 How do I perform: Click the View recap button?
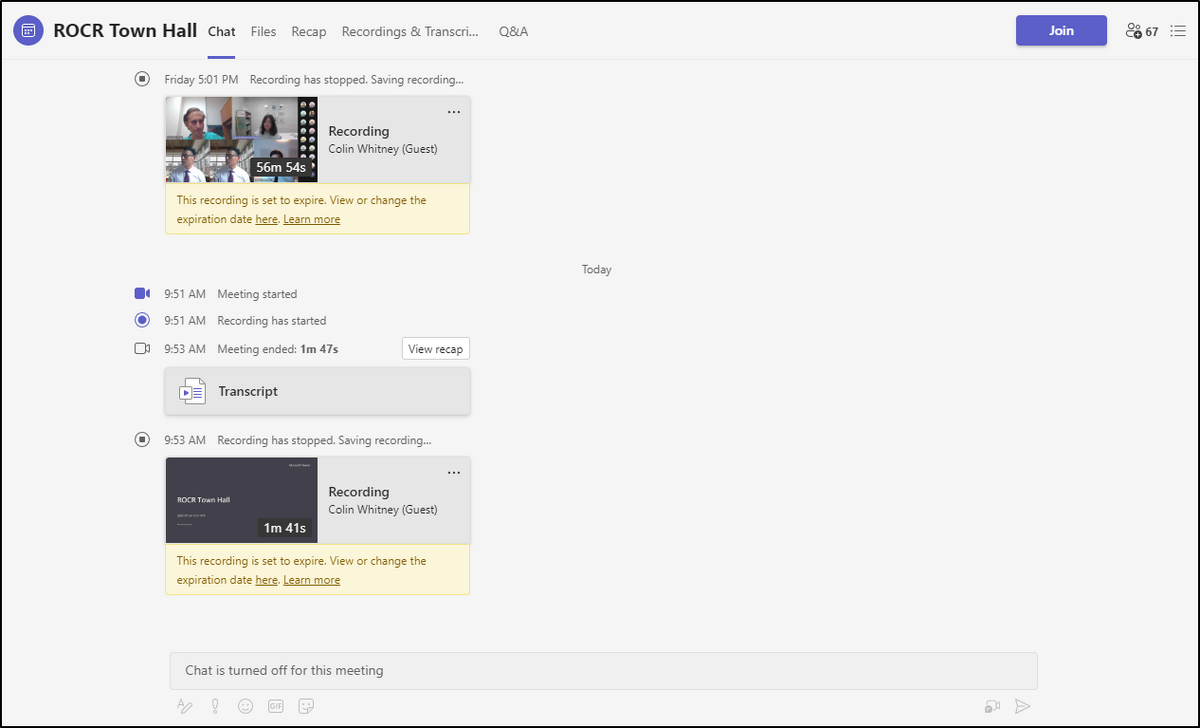click(436, 349)
